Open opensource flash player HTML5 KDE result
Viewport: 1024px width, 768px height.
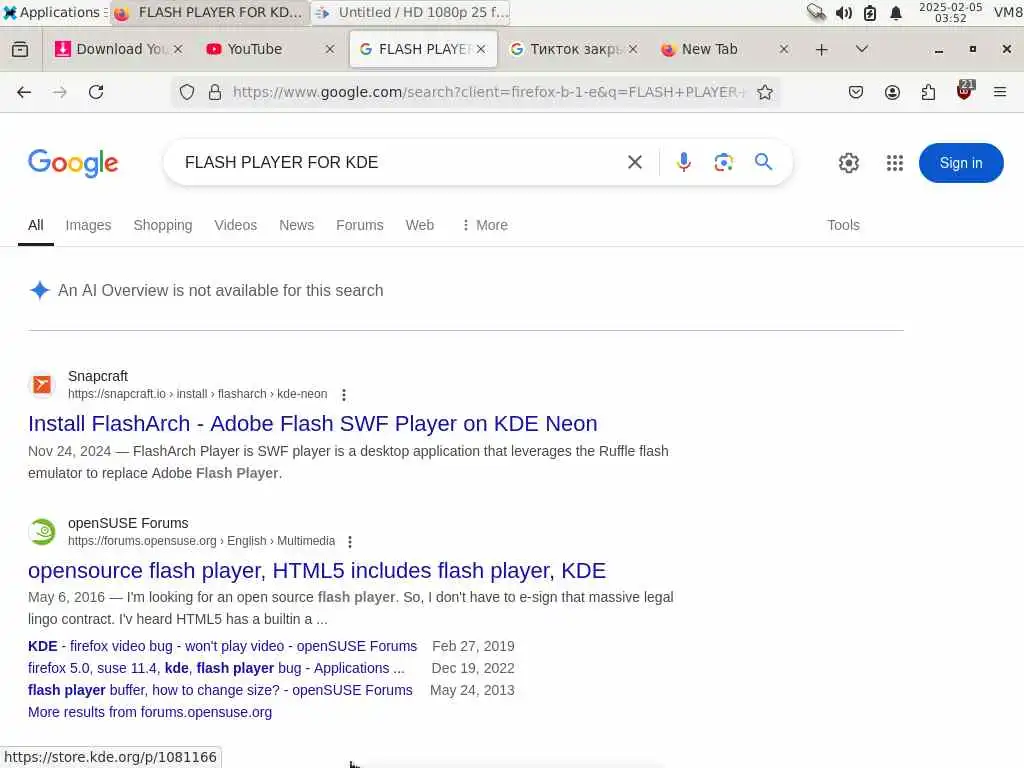coord(317,570)
